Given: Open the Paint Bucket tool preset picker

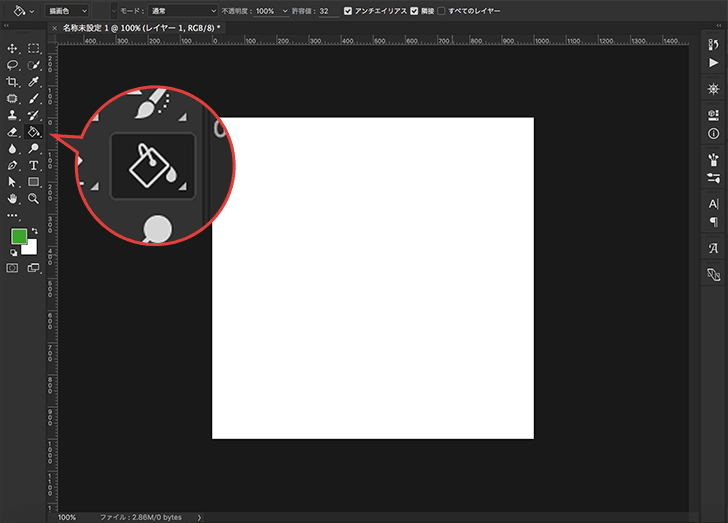Looking at the screenshot, I should tap(23, 11).
